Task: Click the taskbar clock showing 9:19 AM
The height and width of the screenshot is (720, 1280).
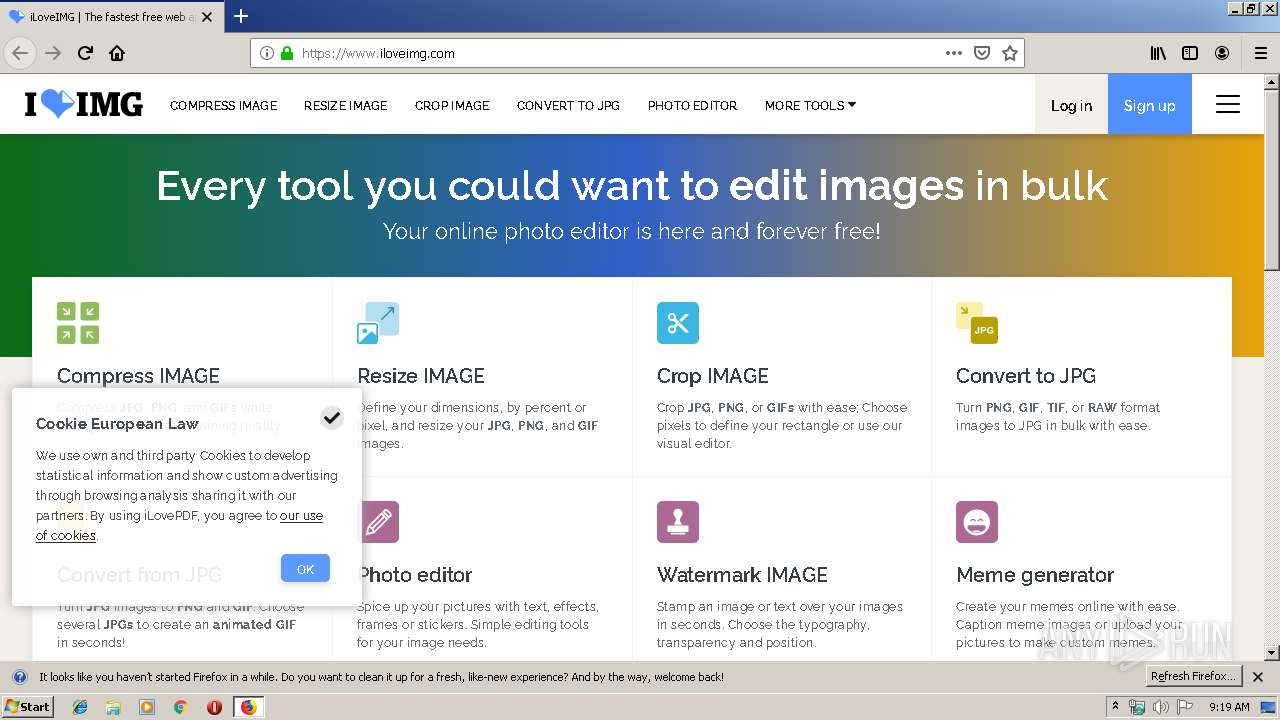Action: pyautogui.click(x=1229, y=707)
